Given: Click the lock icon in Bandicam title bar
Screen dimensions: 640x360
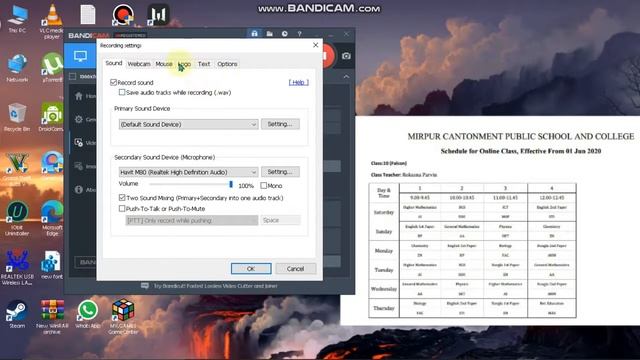Looking at the screenshot, I should point(254,33).
